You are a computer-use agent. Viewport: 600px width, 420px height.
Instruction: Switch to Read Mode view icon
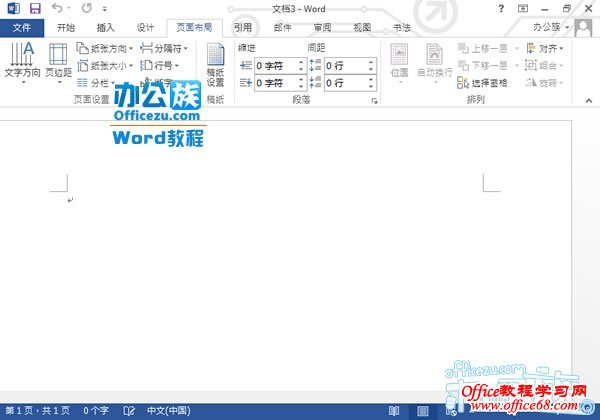pyautogui.click(x=394, y=411)
